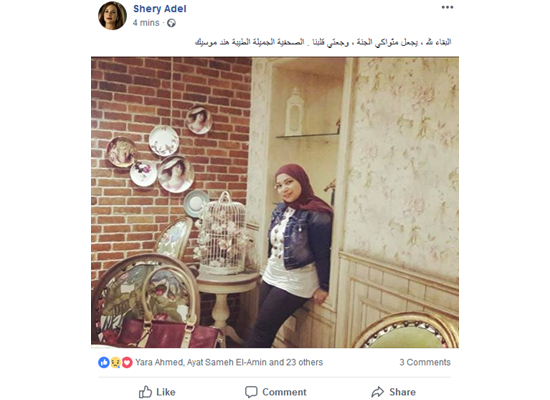Click the thumbs-up outline Like icon
The image size is (550, 400).
tap(145, 392)
